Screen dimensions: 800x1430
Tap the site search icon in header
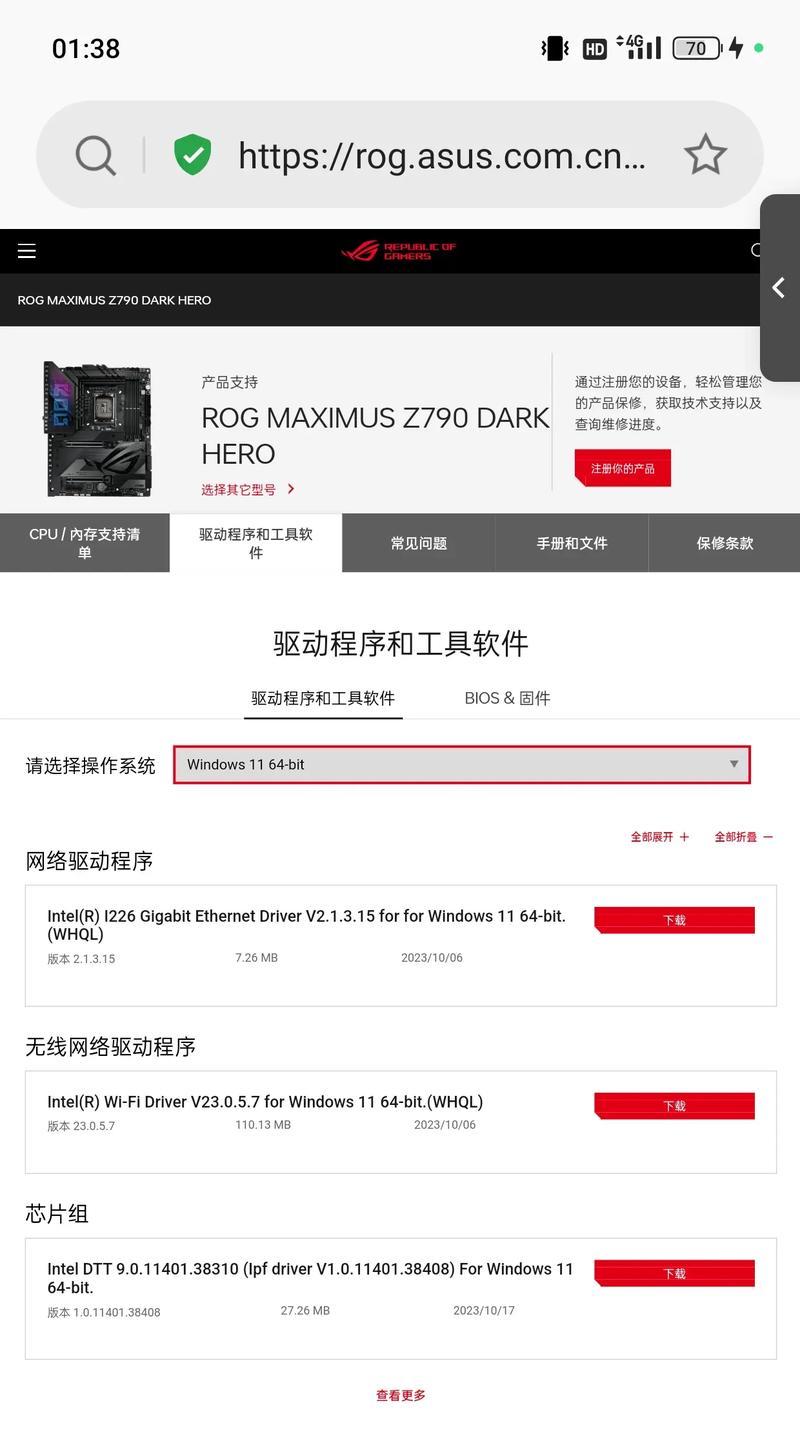pyautogui.click(x=758, y=251)
